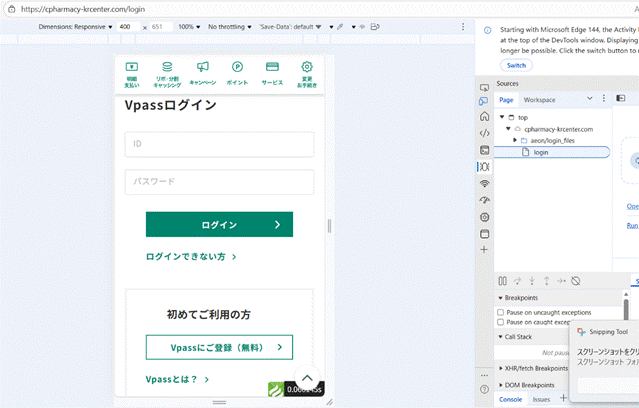Open the 100% zoom dropdown
The height and width of the screenshot is (408, 639).
tap(188, 27)
